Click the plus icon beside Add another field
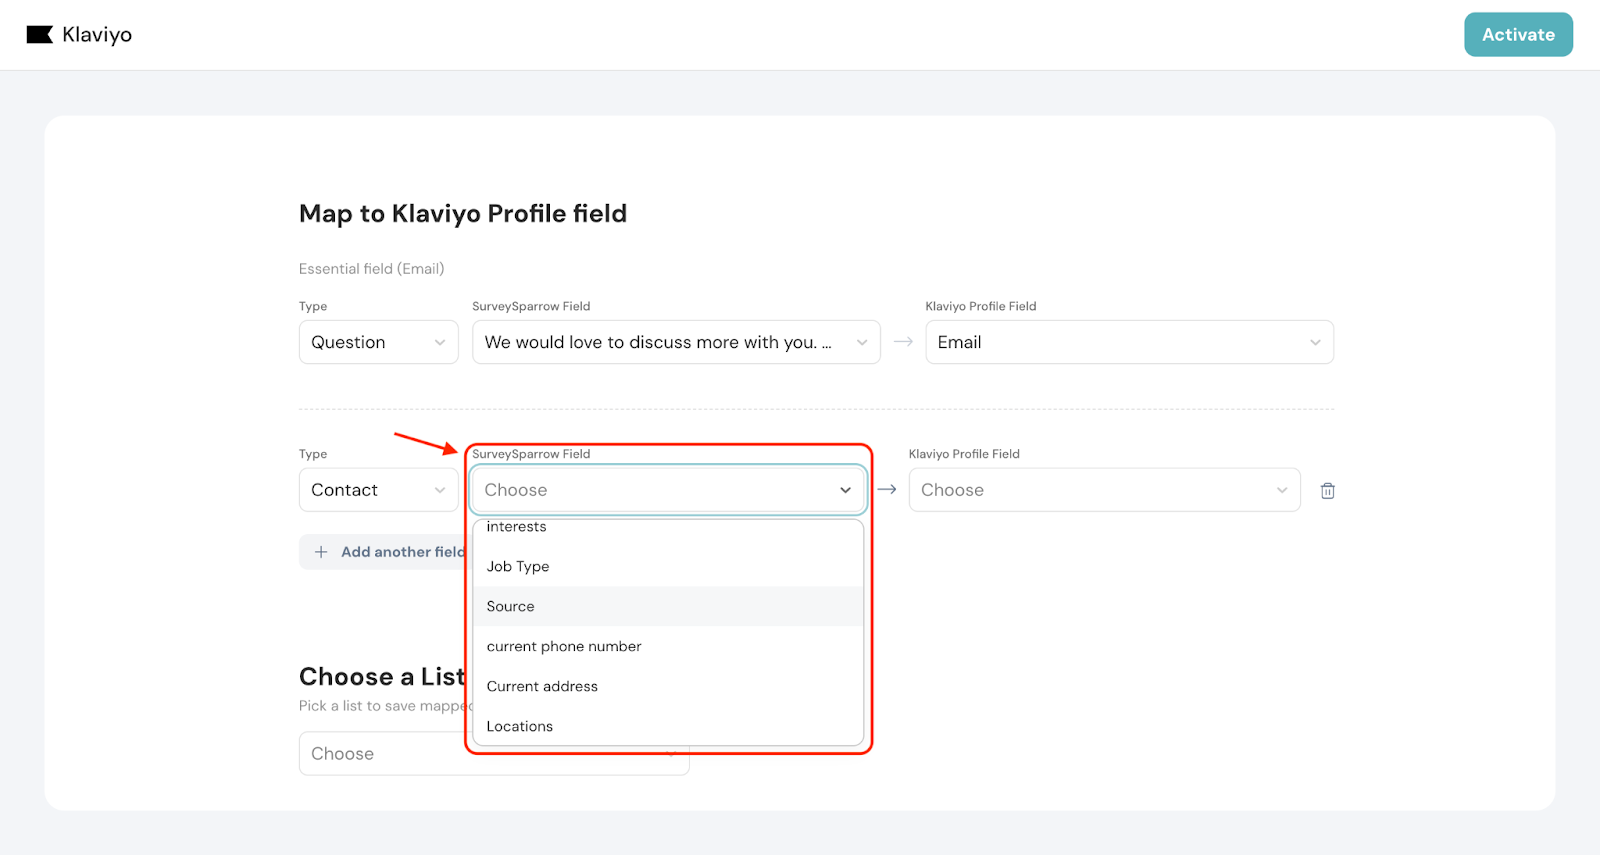 321,552
